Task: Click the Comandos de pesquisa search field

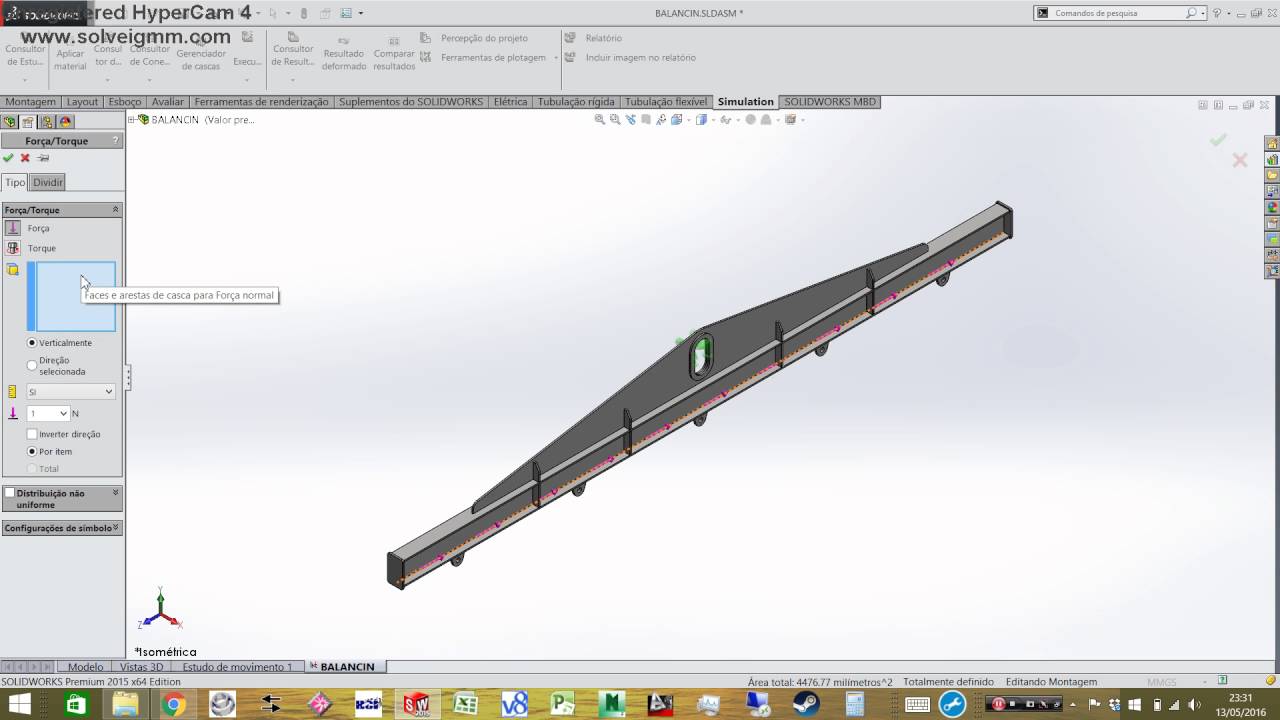Action: [1116, 13]
